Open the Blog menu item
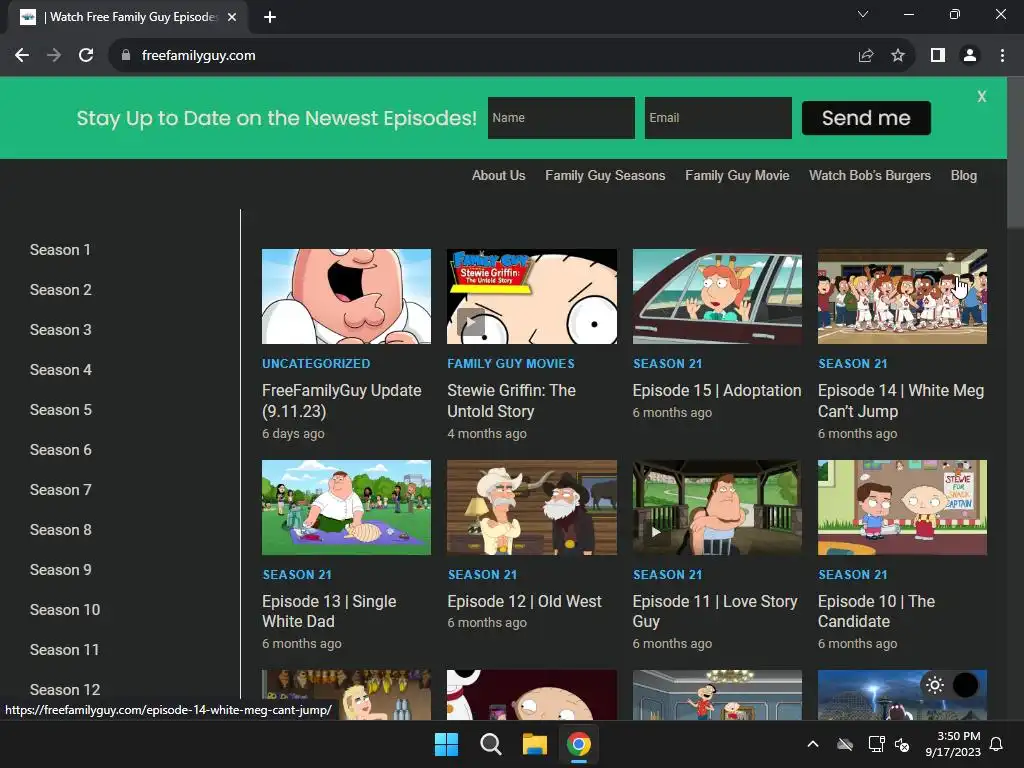Screen dimensions: 1024x768 pos(963,175)
